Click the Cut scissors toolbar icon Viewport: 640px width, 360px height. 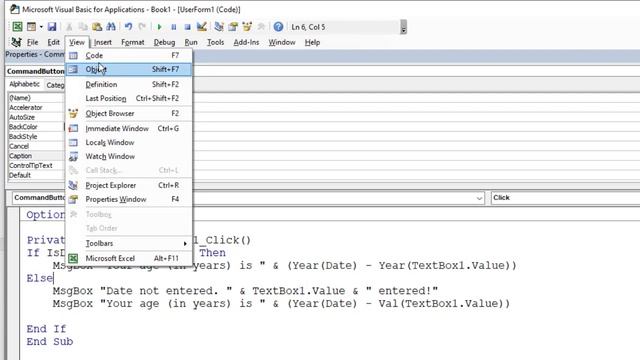[x=69, y=27]
